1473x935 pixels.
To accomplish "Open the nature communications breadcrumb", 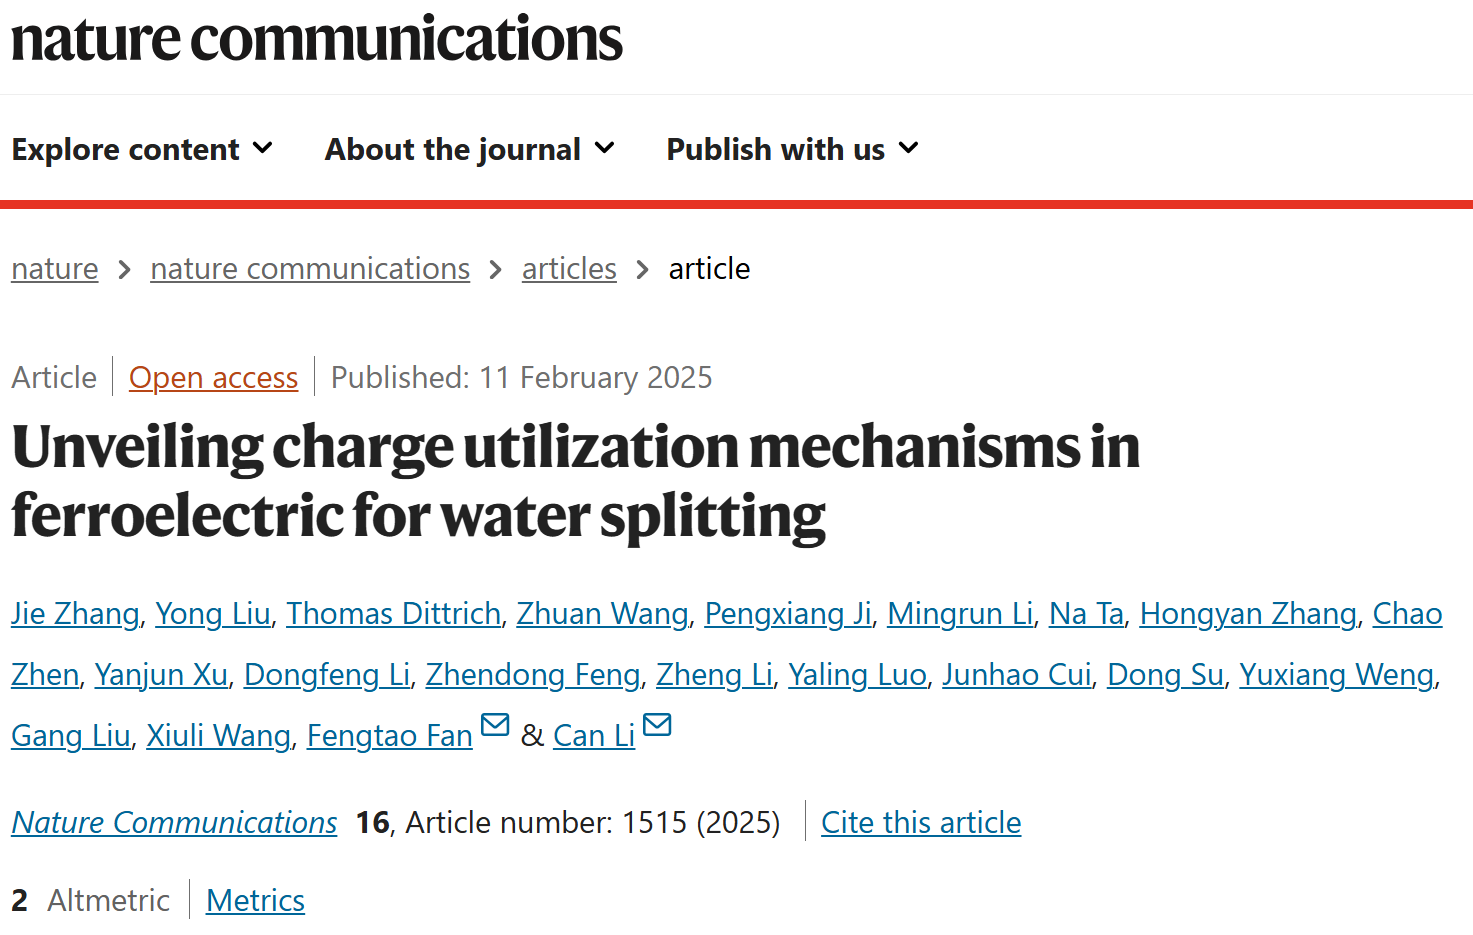I will point(310,269).
